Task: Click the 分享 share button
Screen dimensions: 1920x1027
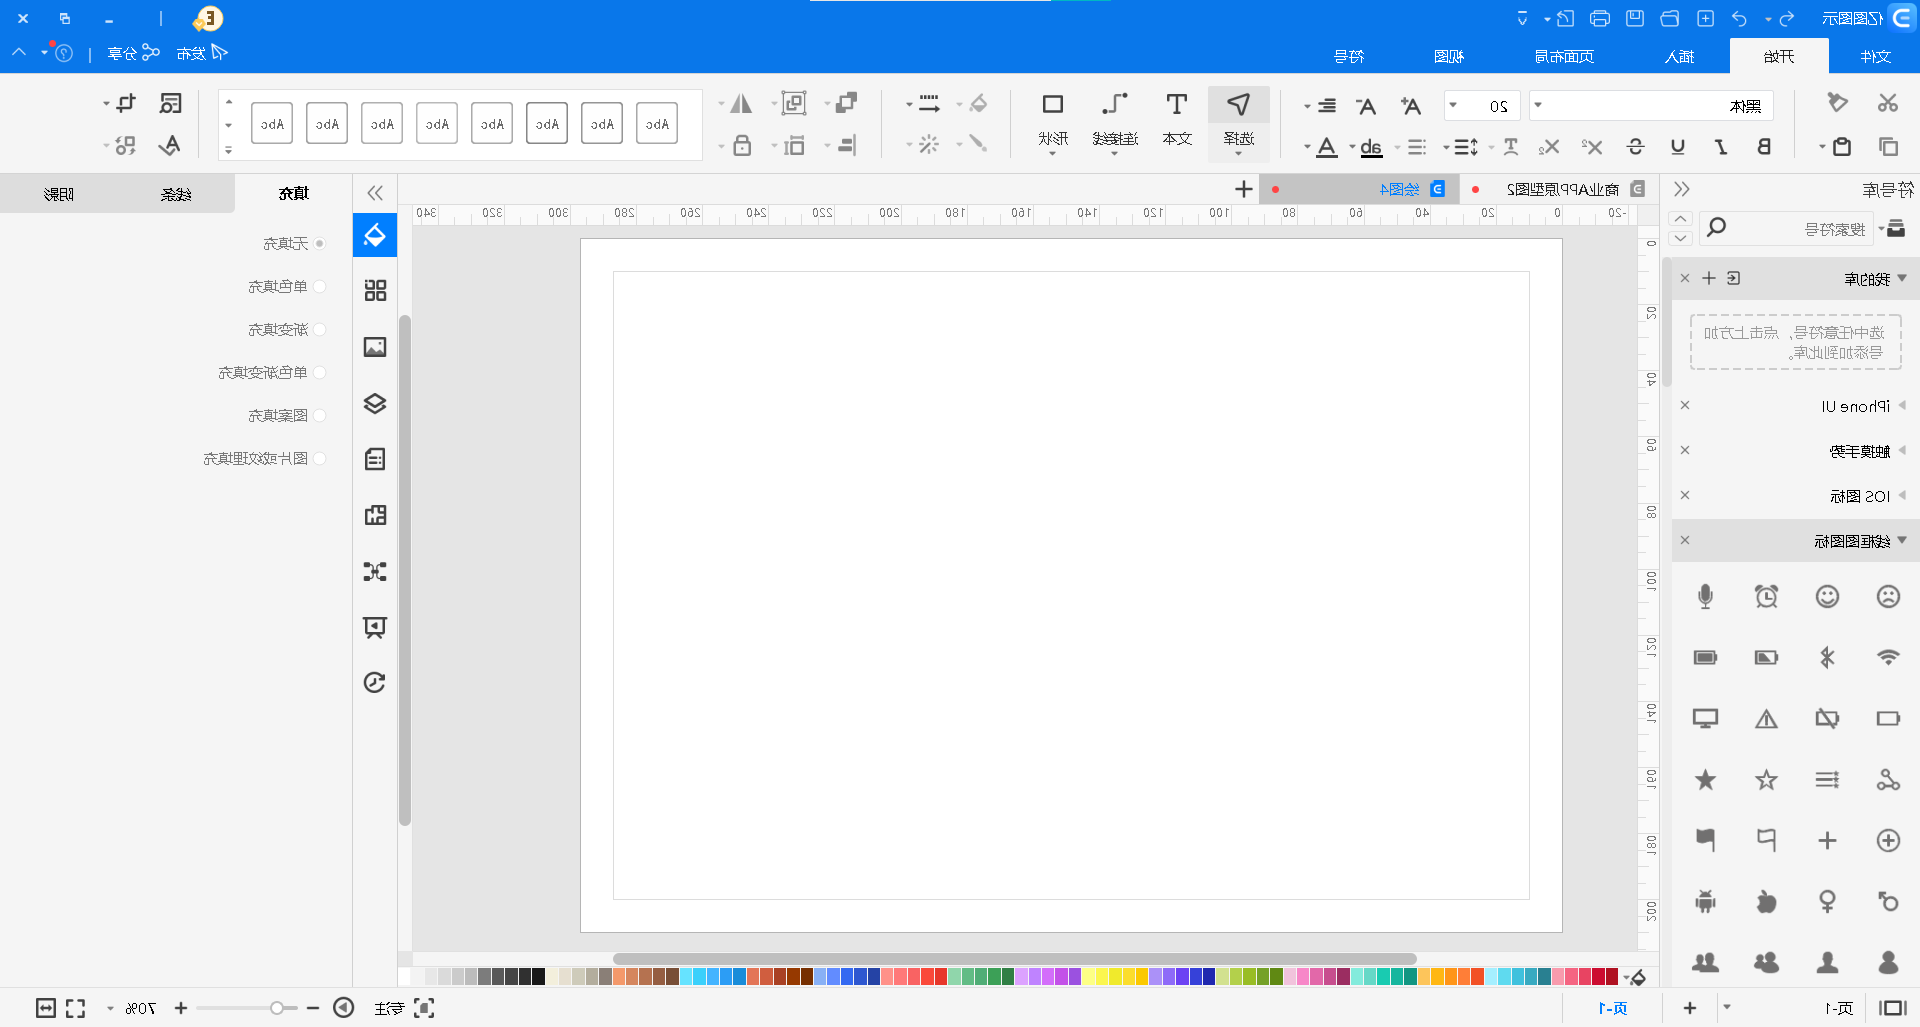Action: point(134,53)
